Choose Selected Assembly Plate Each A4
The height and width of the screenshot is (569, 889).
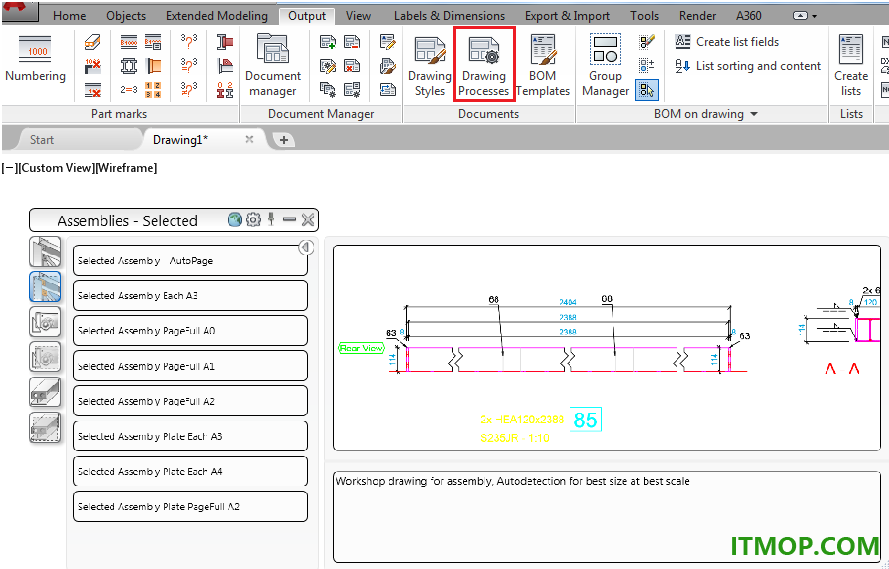190,471
